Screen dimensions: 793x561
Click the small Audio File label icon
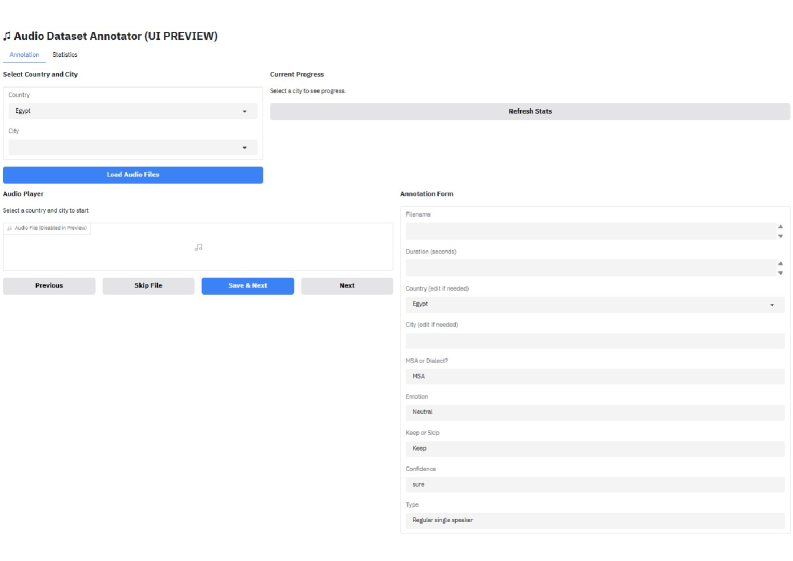click(11, 228)
